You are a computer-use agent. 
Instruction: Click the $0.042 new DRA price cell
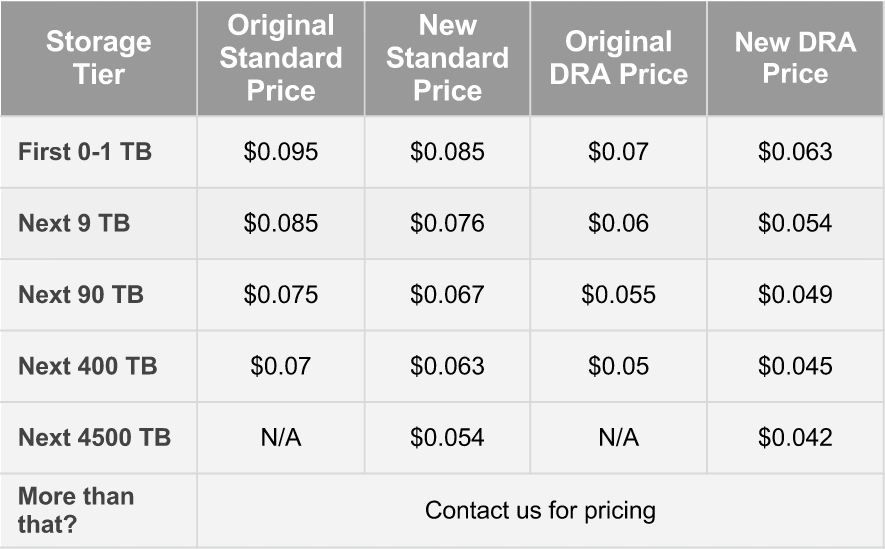pyautogui.click(x=795, y=438)
